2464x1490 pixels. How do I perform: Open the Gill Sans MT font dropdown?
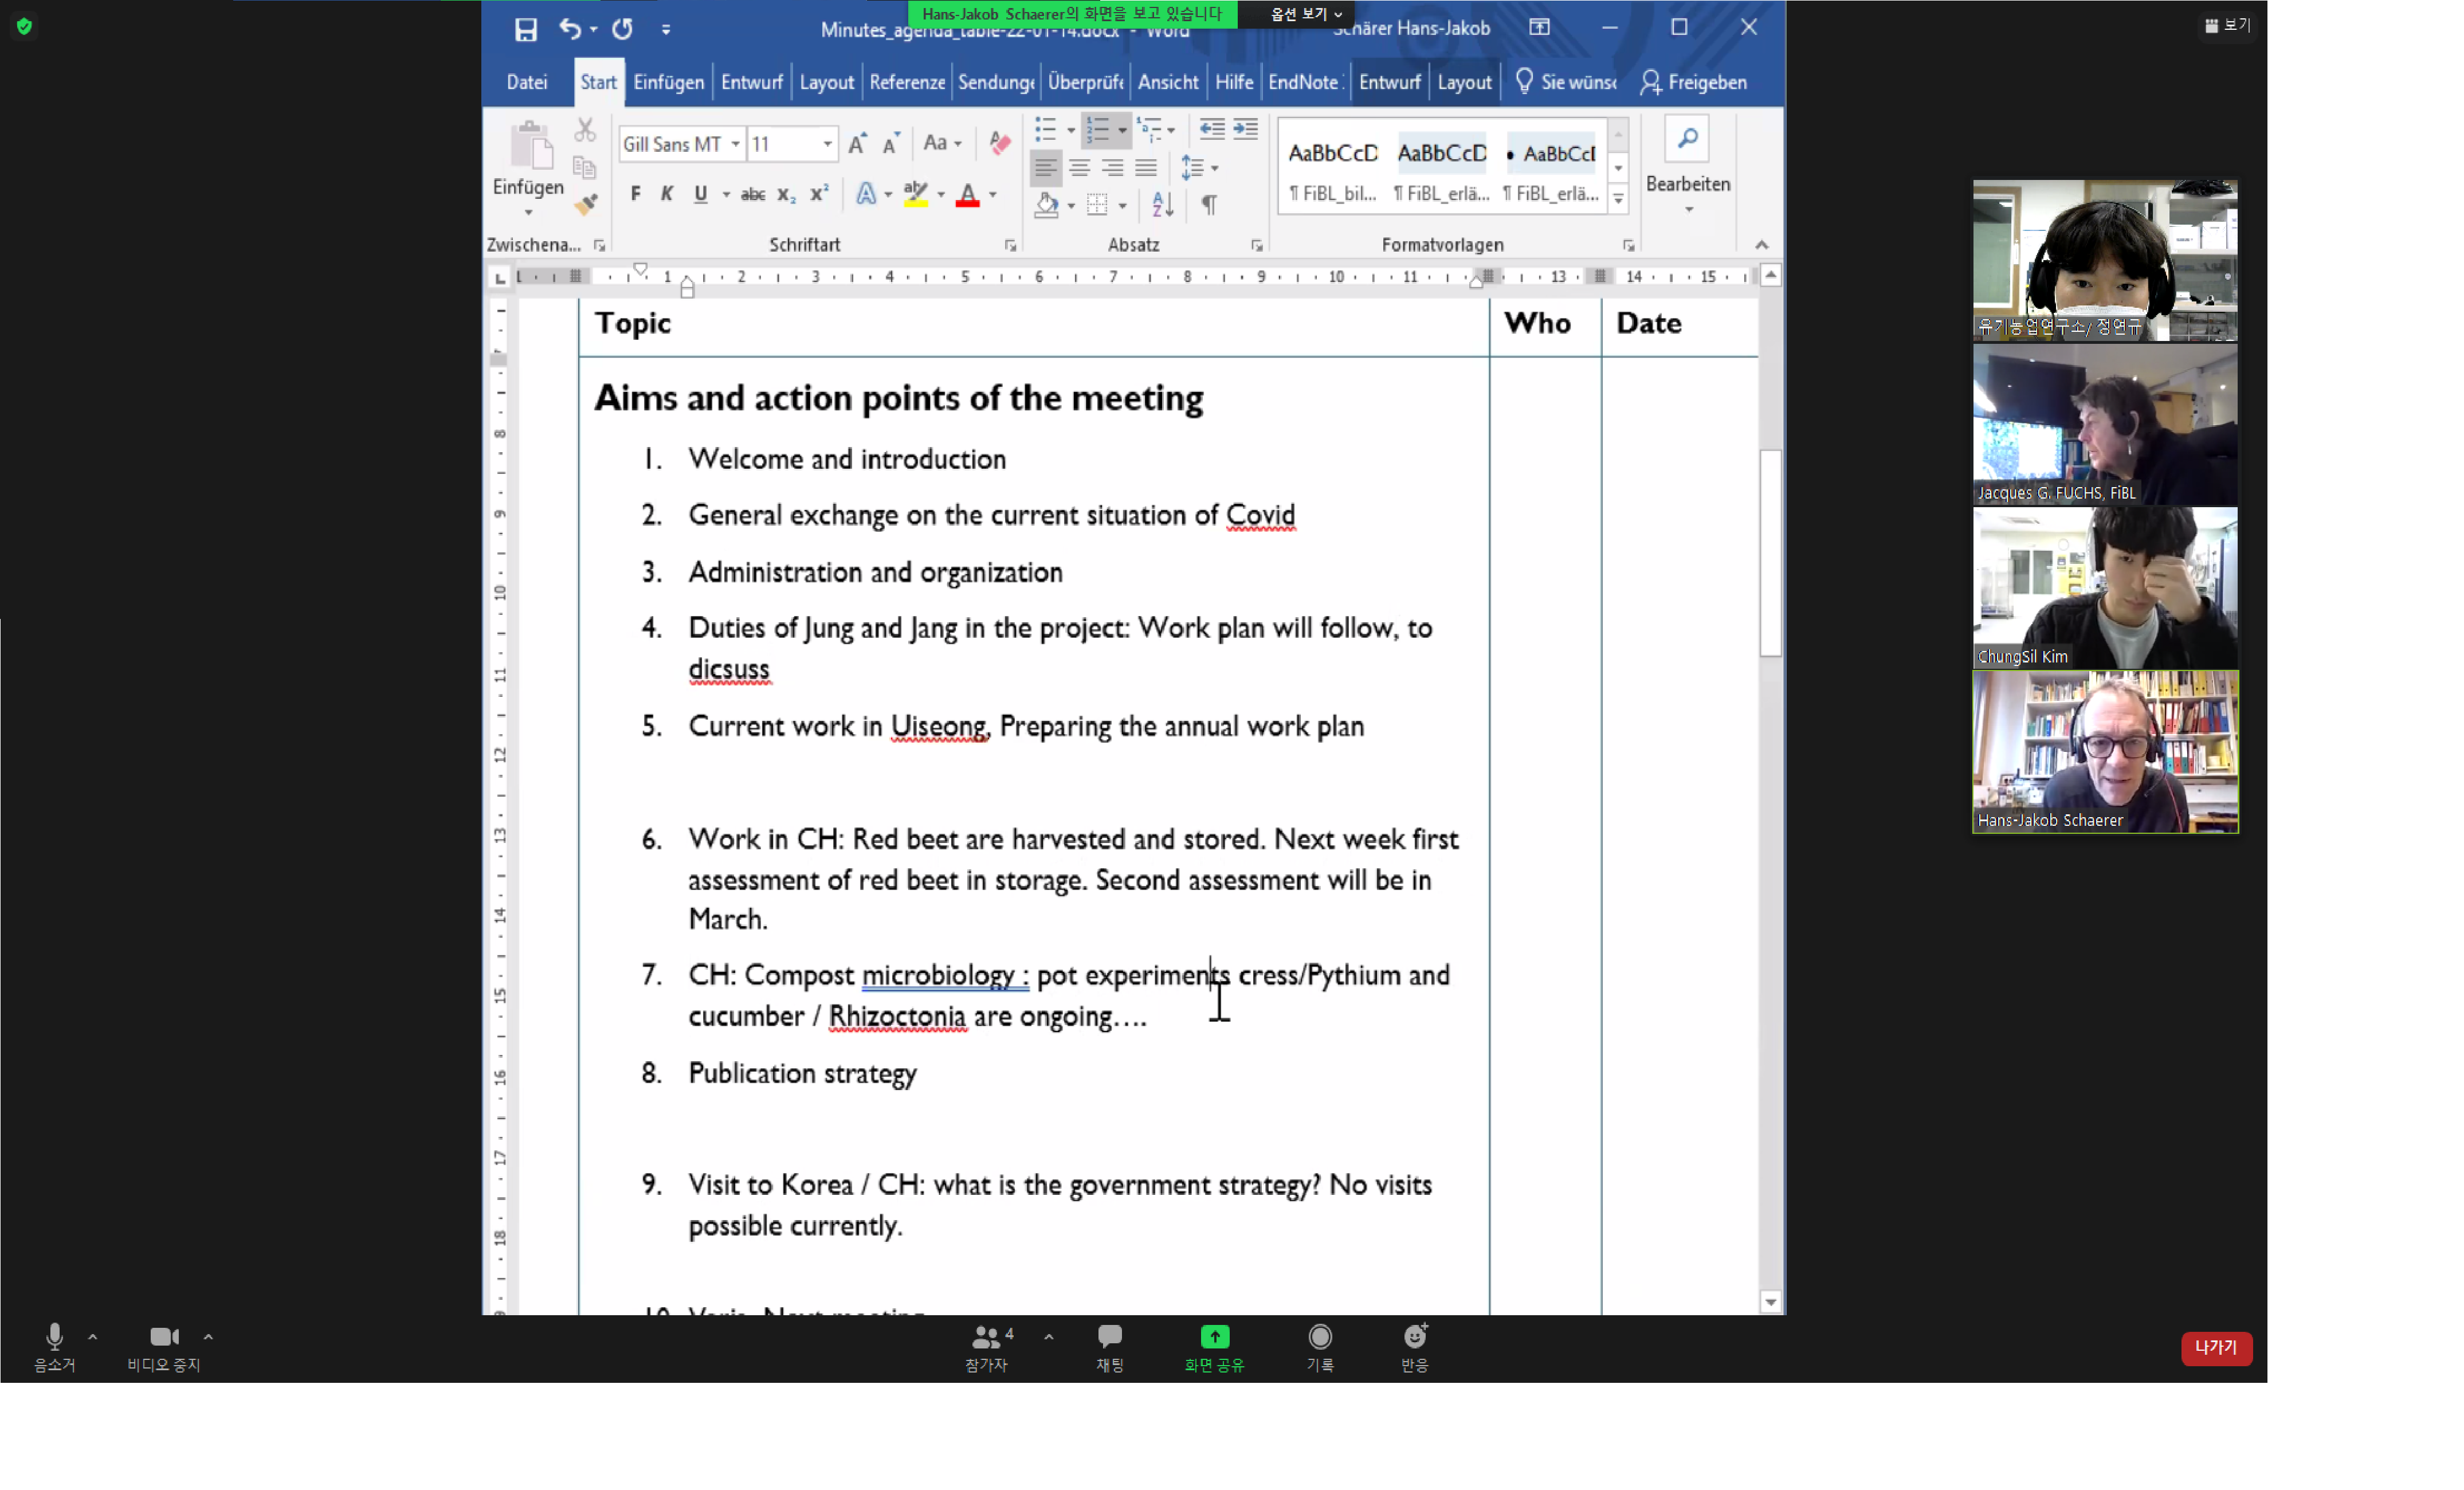click(x=735, y=144)
